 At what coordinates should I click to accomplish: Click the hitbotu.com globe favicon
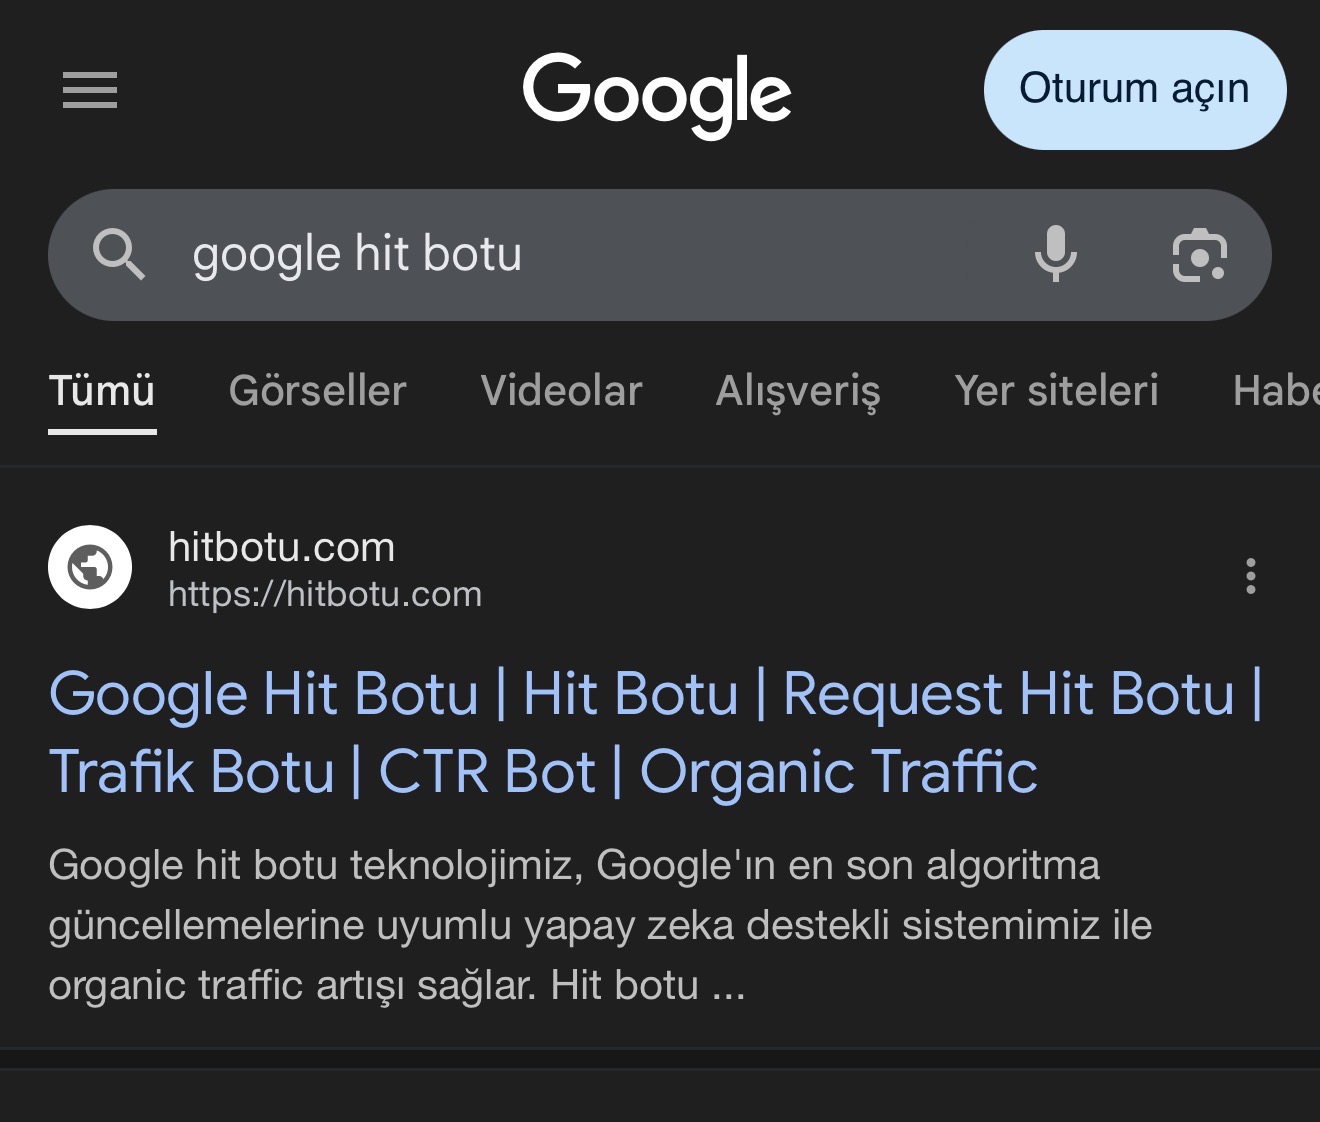click(x=90, y=567)
